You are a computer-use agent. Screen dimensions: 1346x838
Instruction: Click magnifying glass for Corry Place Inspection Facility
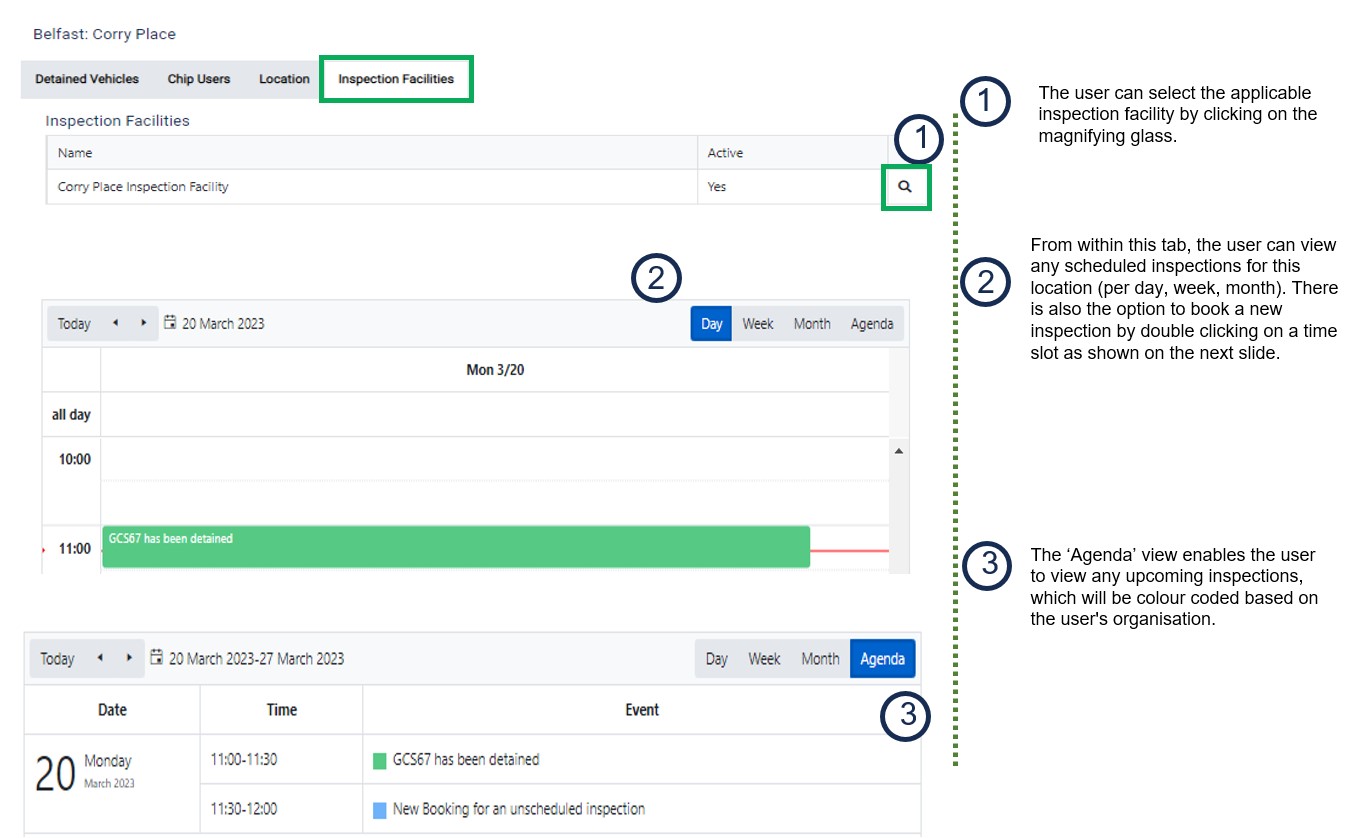[905, 187]
